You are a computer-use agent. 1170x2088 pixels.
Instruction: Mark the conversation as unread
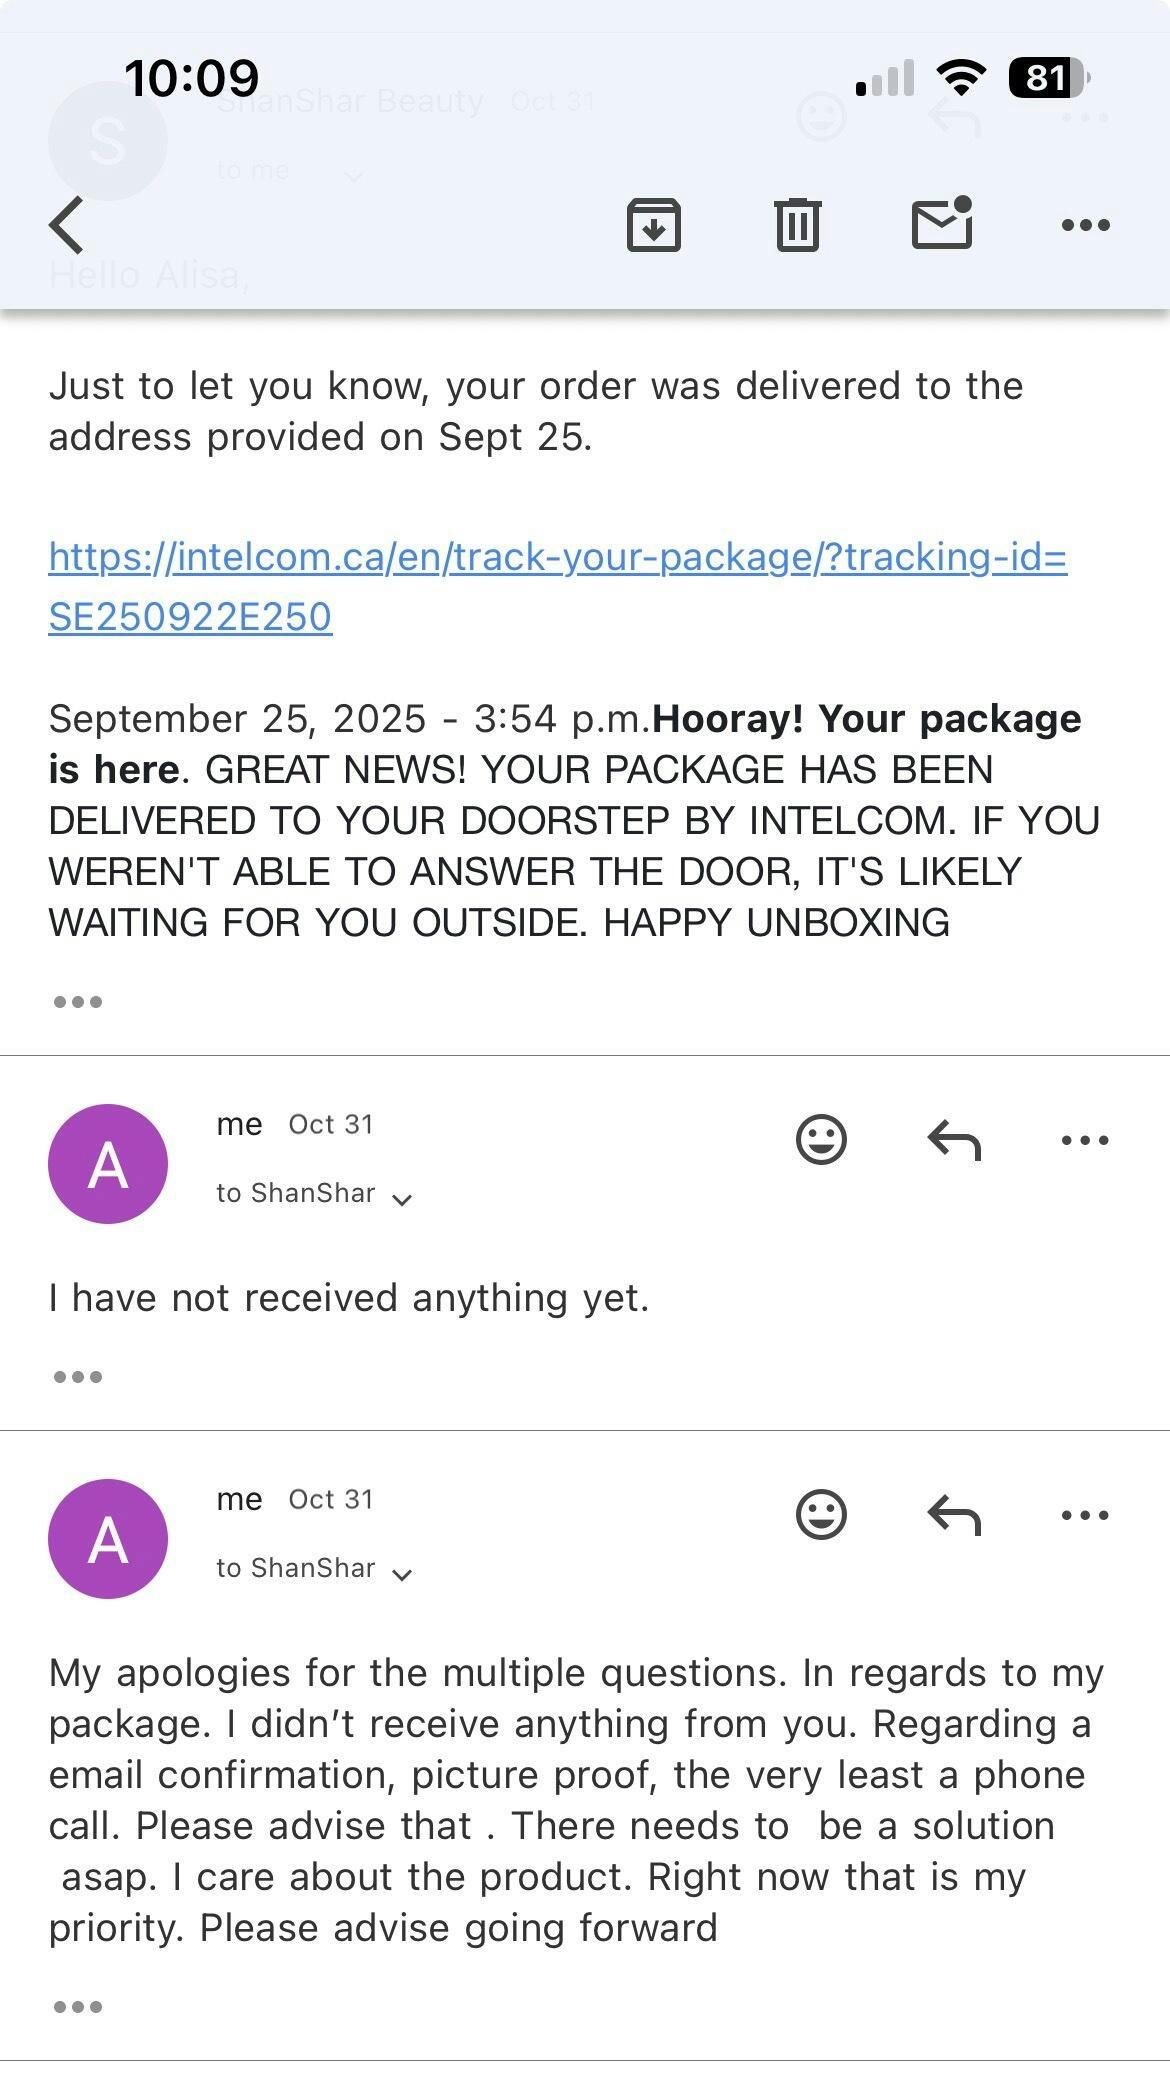942,222
